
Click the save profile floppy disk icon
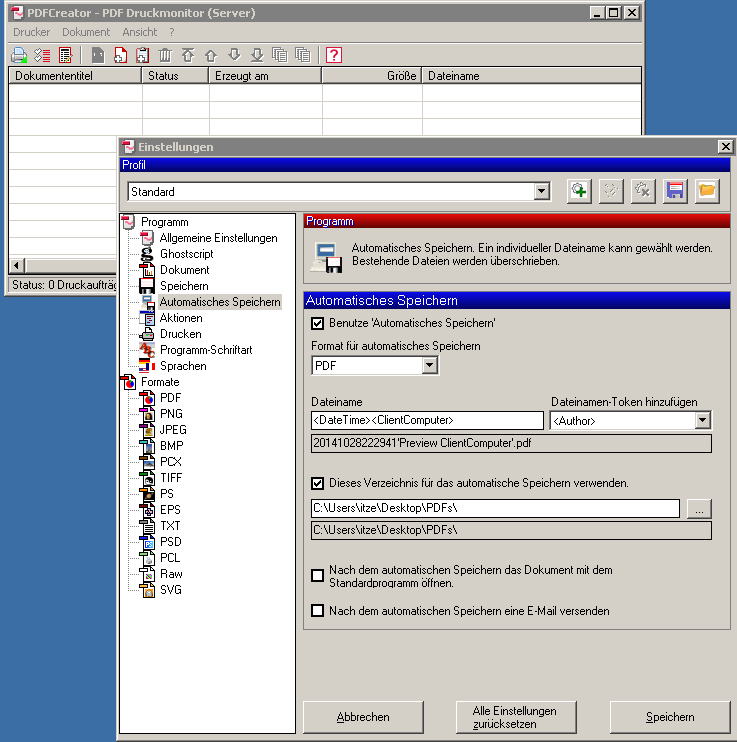(x=675, y=191)
